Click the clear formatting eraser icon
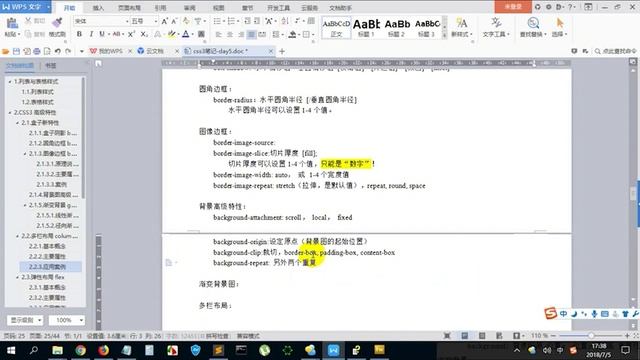Image resolution: width=640 pixels, height=360 pixels. tap(186, 21)
